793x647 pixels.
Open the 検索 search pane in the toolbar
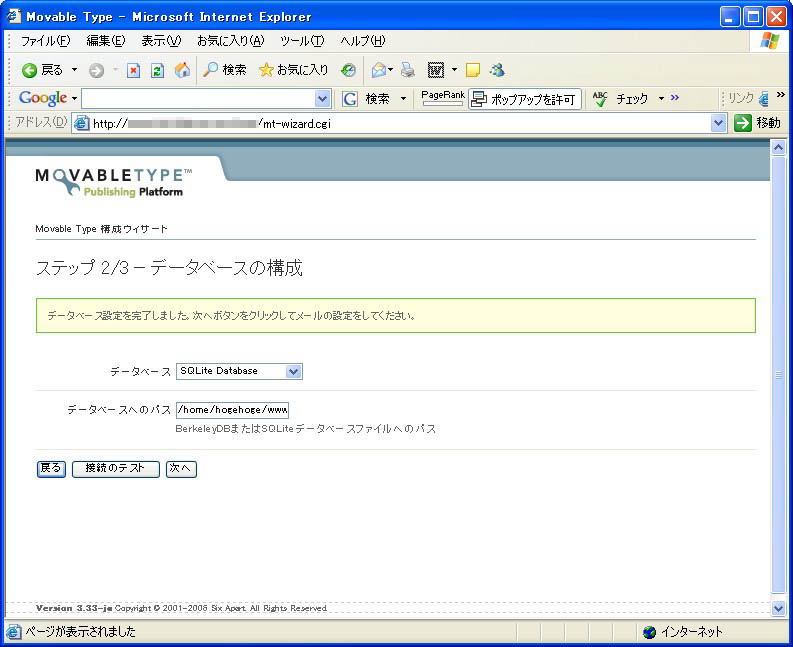pos(225,70)
